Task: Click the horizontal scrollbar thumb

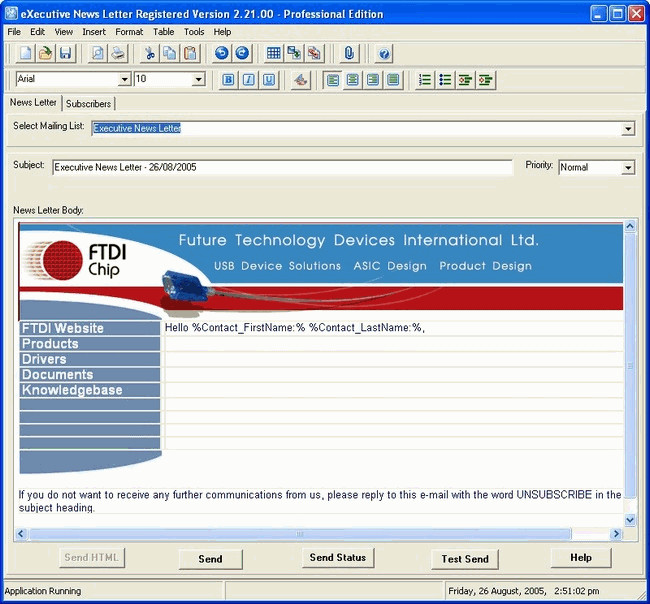Action: (x=300, y=534)
